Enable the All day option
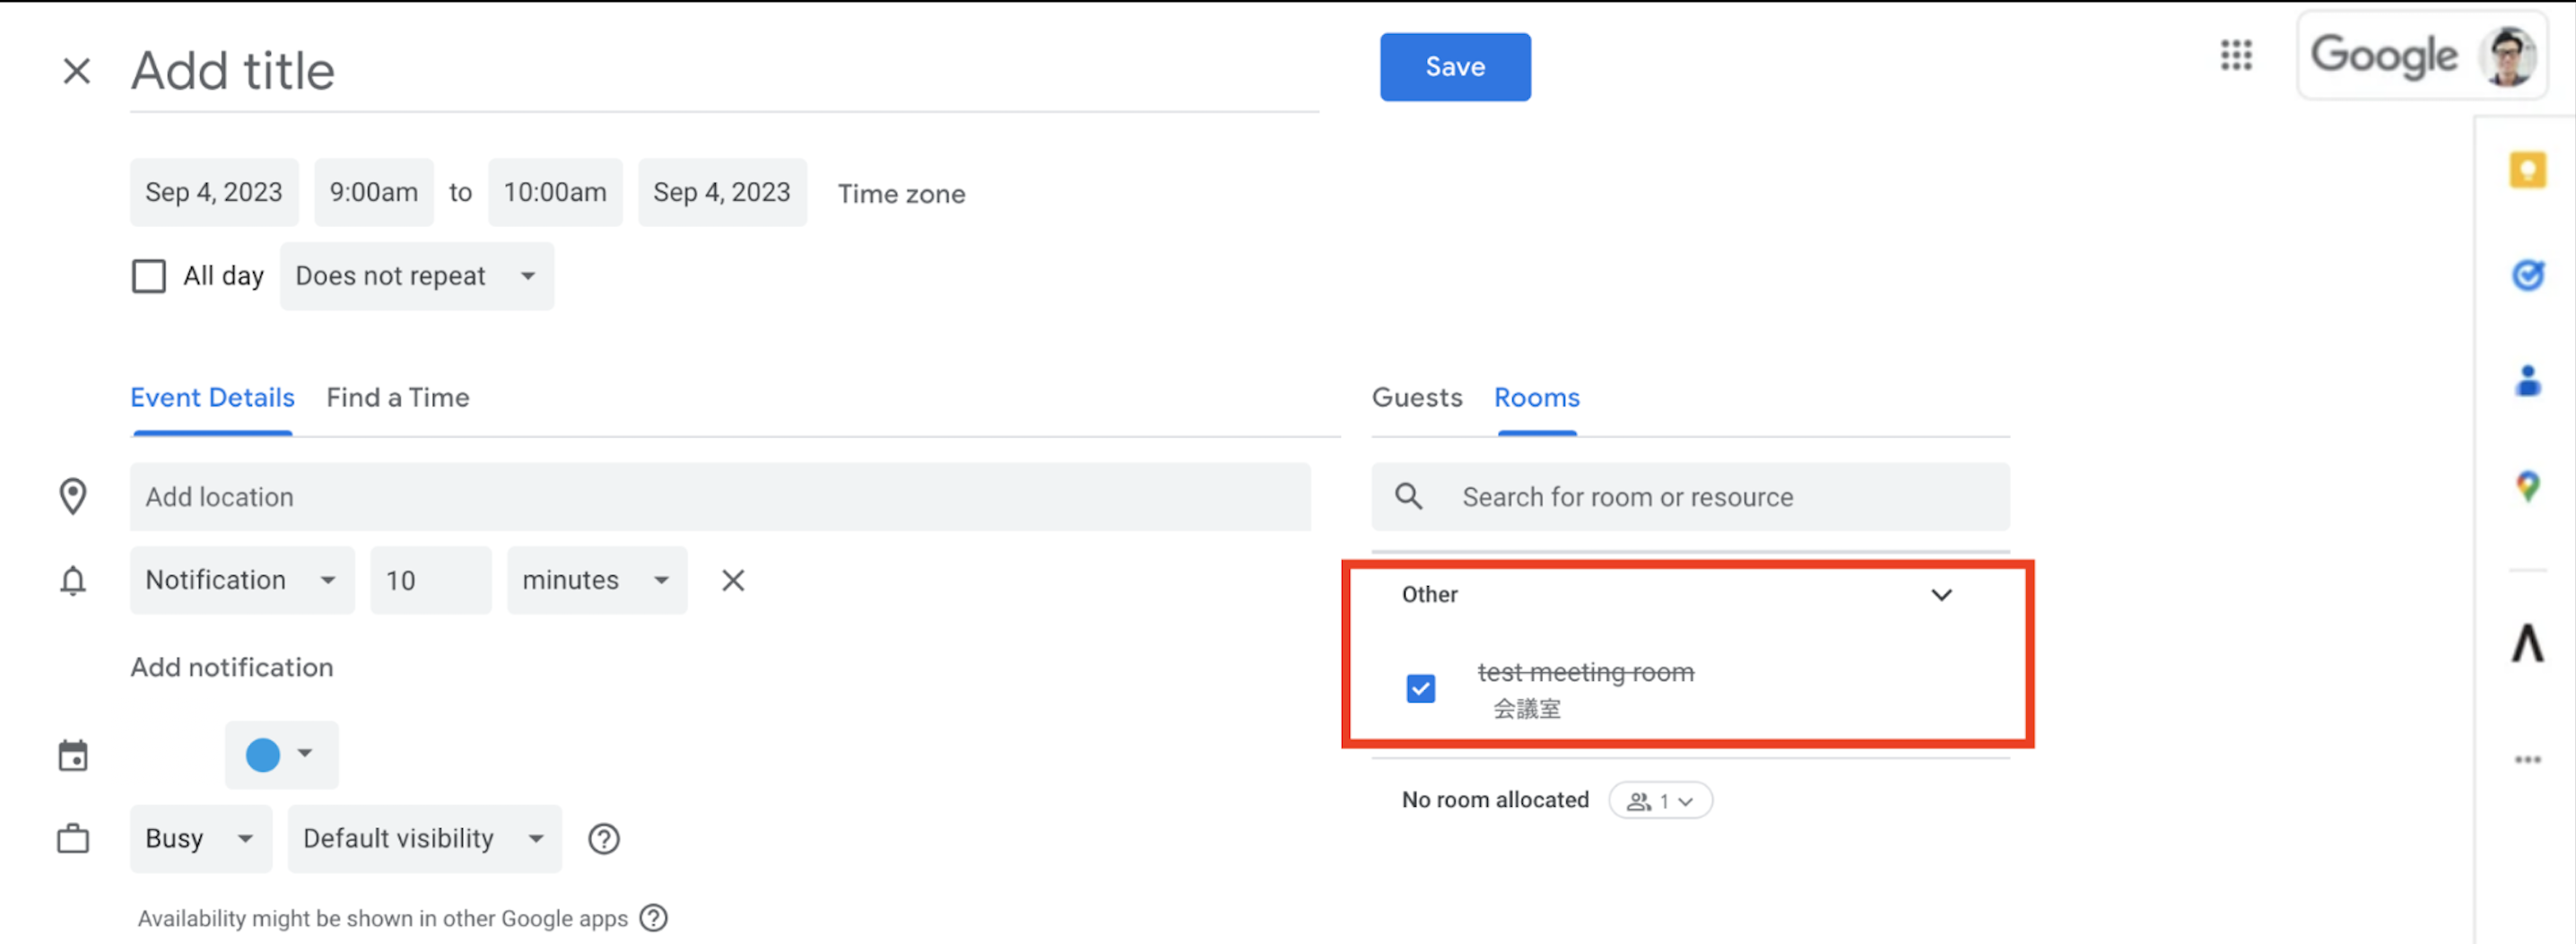The width and height of the screenshot is (2576, 944). coord(148,276)
